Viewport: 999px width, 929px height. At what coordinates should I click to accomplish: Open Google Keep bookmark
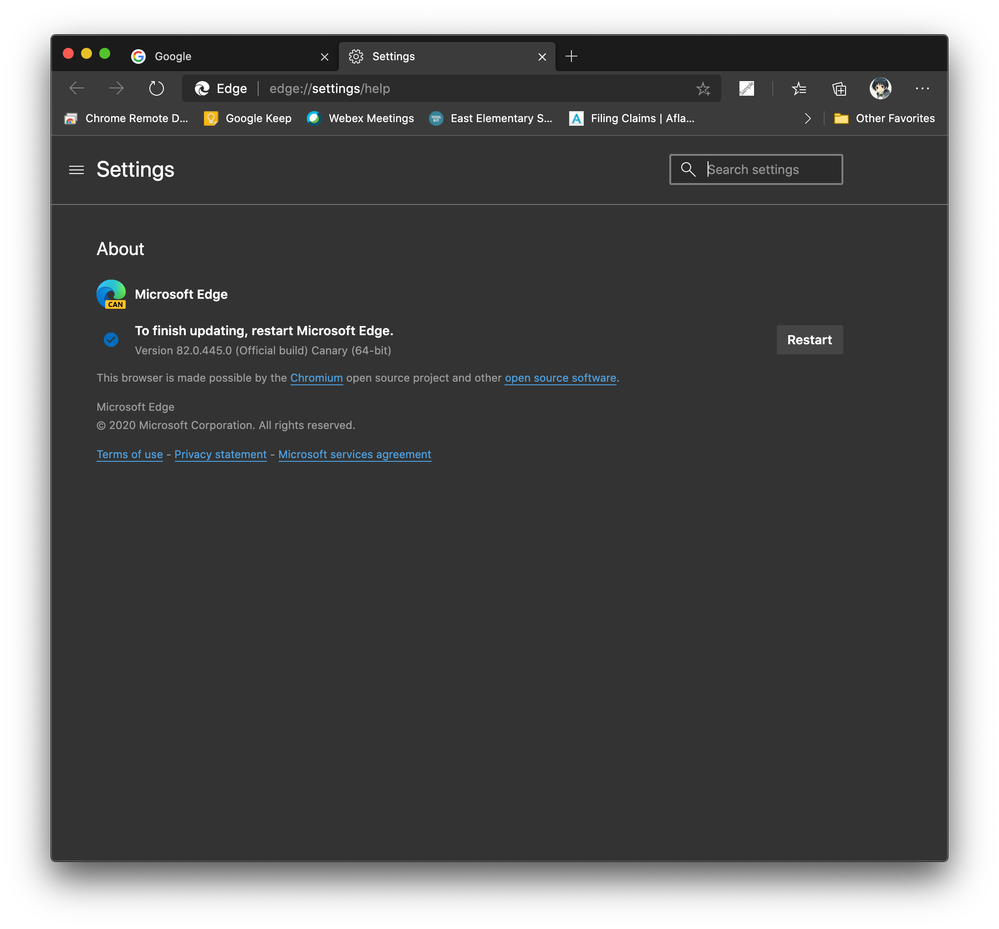(x=248, y=119)
